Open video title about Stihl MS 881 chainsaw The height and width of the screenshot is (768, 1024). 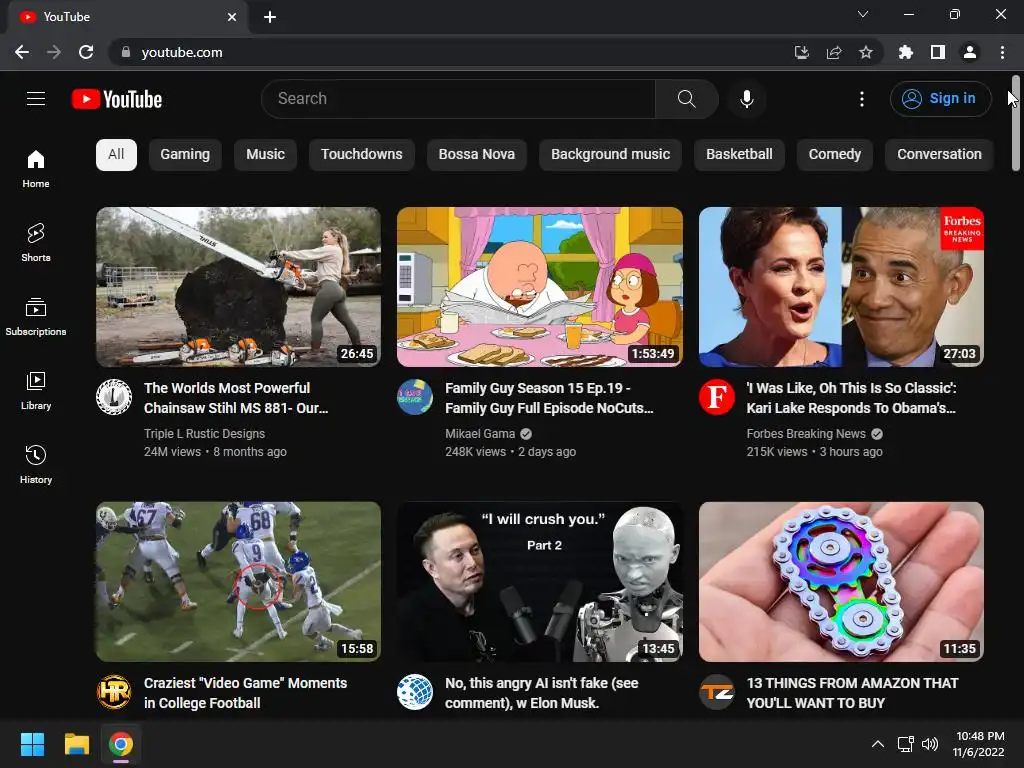tap(236, 398)
